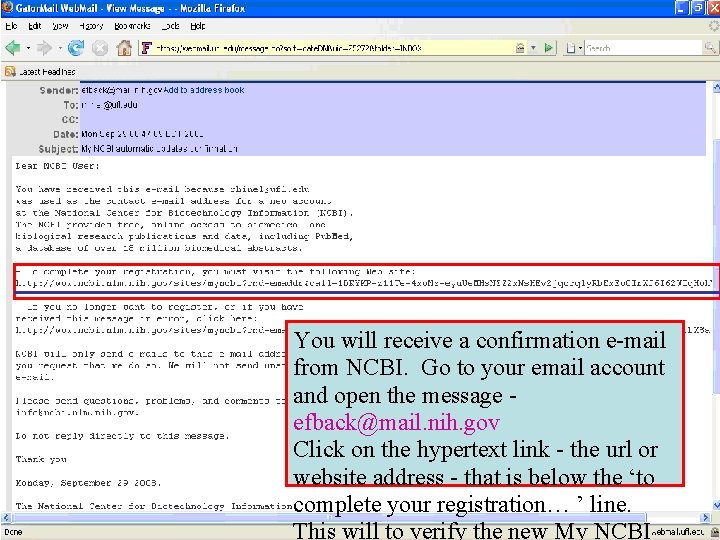The width and height of the screenshot is (720, 540).
Task: Click the Add to address book link
Action: 204,90
